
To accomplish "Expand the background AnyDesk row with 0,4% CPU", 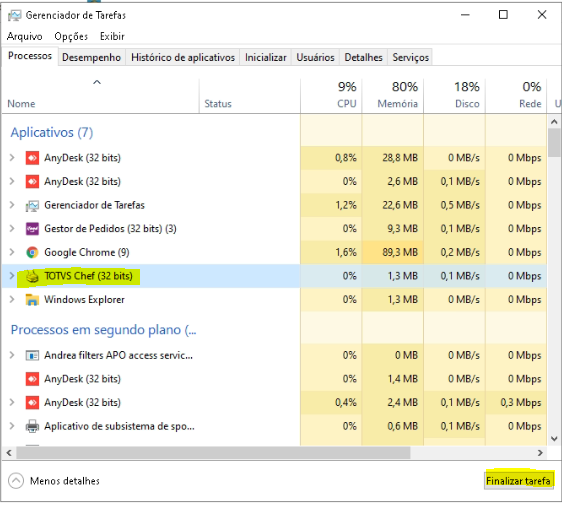I will click(x=12, y=402).
